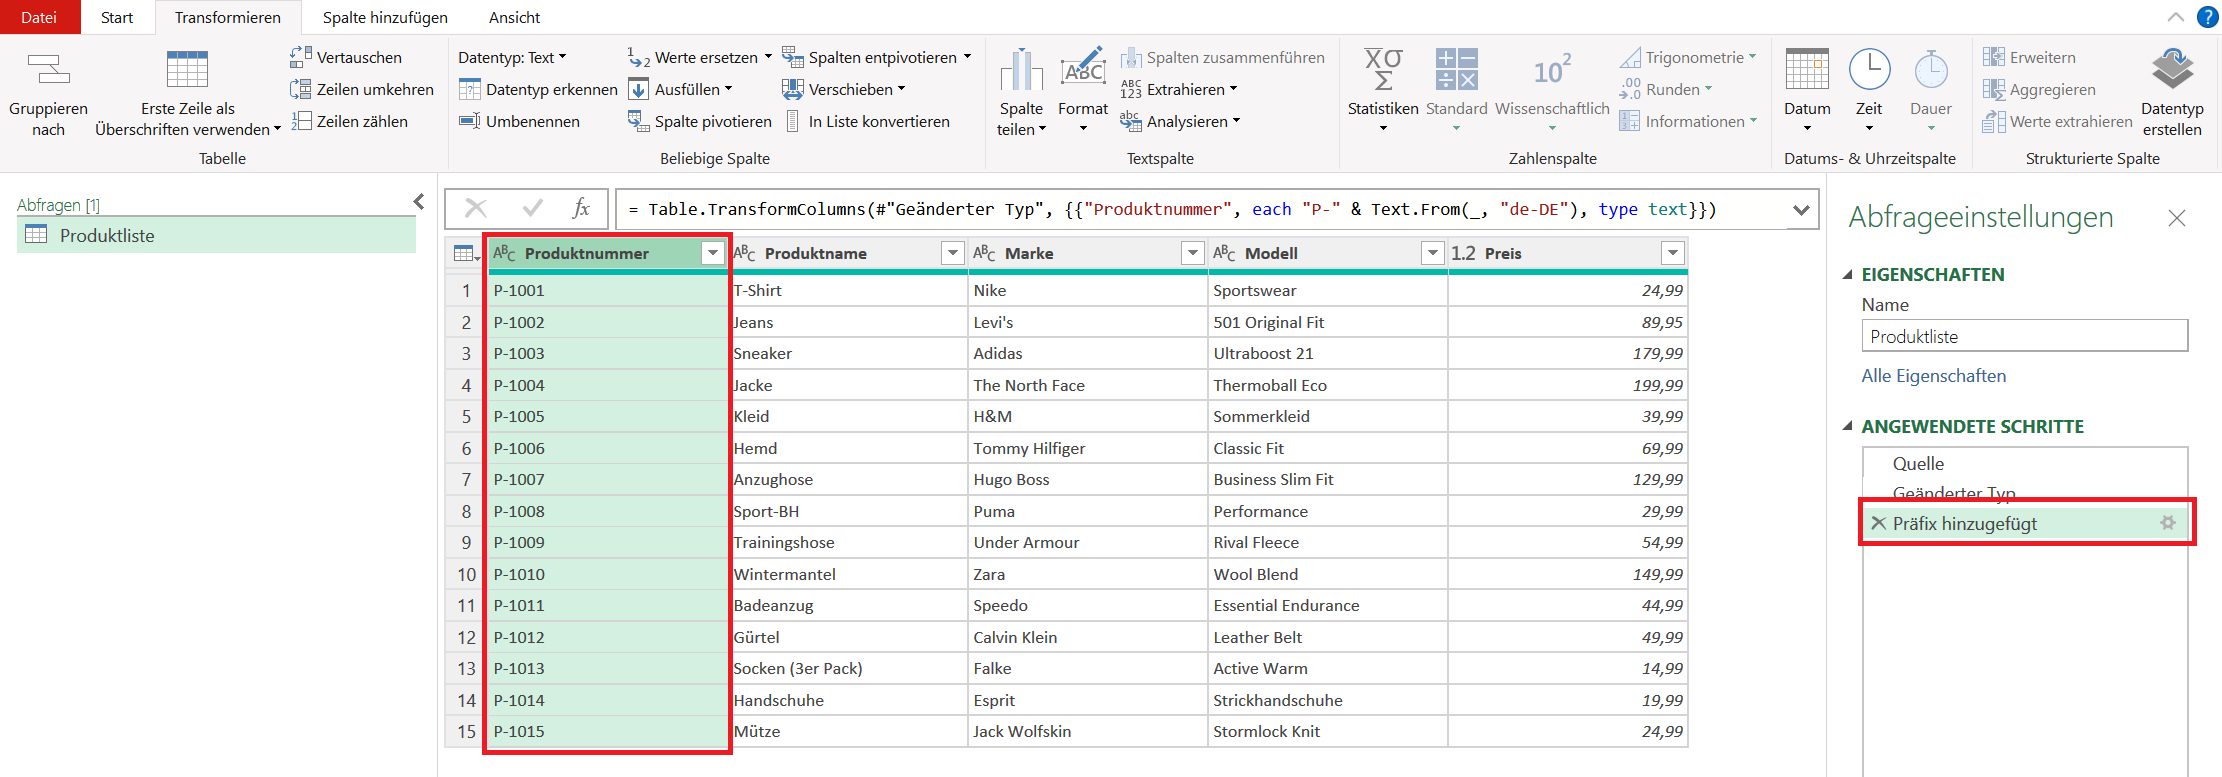Image resolution: width=2222 pixels, height=777 pixels.
Task: Switch to the Ansicht tab
Action: click(x=514, y=17)
